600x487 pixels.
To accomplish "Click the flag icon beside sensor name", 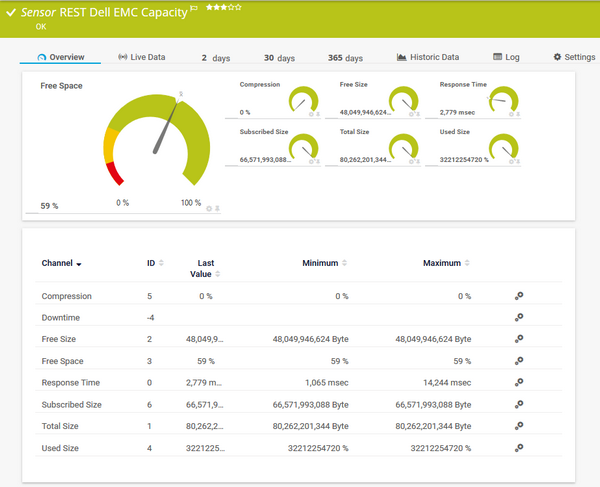I will [194, 8].
